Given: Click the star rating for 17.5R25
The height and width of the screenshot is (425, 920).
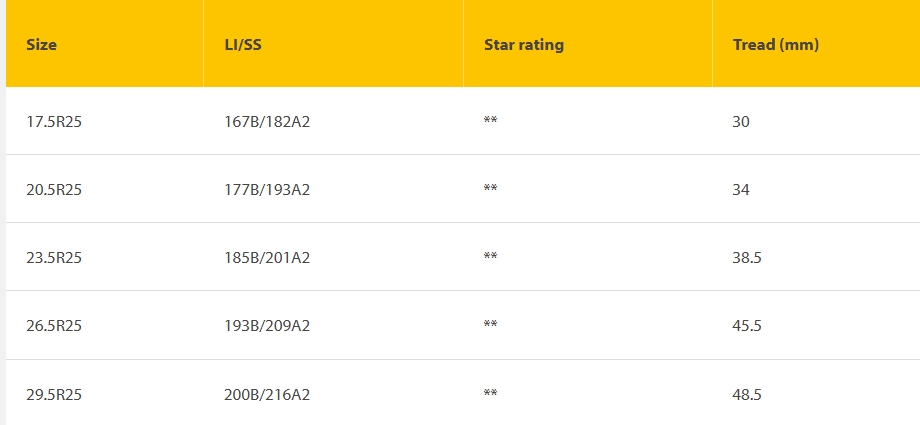Looking at the screenshot, I should 491,120.
